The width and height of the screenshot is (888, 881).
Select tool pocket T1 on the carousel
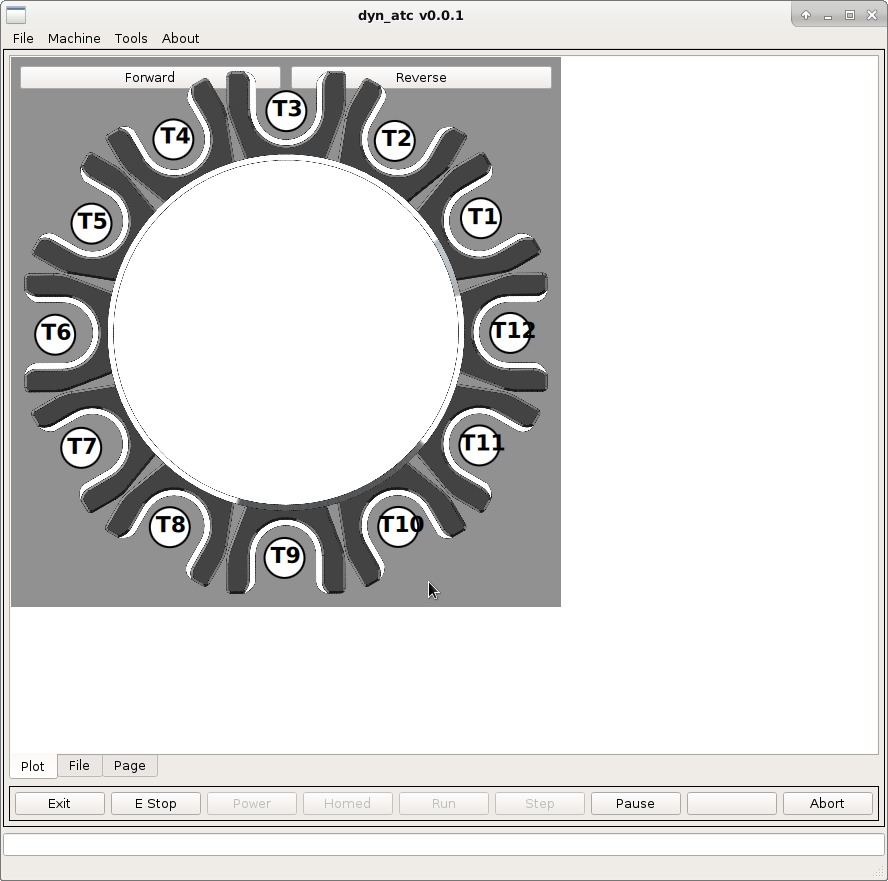pos(481,218)
